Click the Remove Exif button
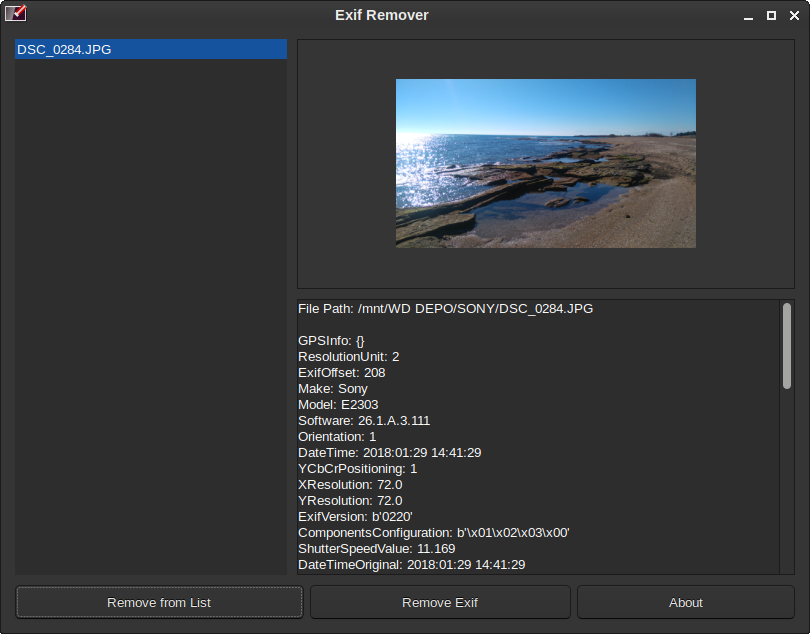 [440, 602]
